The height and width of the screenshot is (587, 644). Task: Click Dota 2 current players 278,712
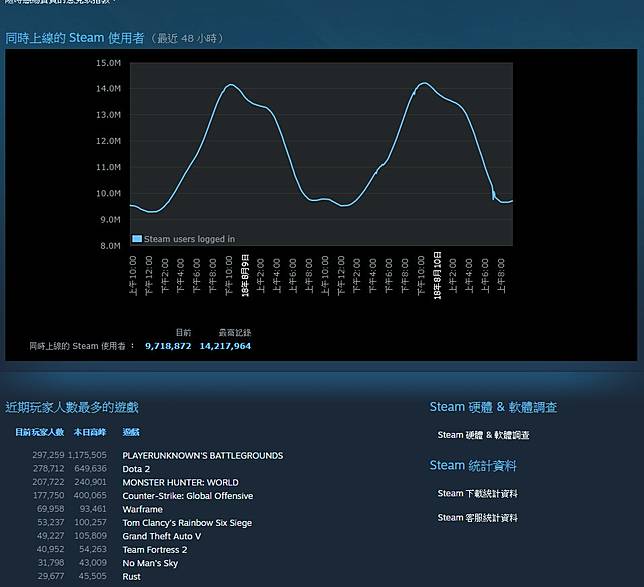(49, 468)
